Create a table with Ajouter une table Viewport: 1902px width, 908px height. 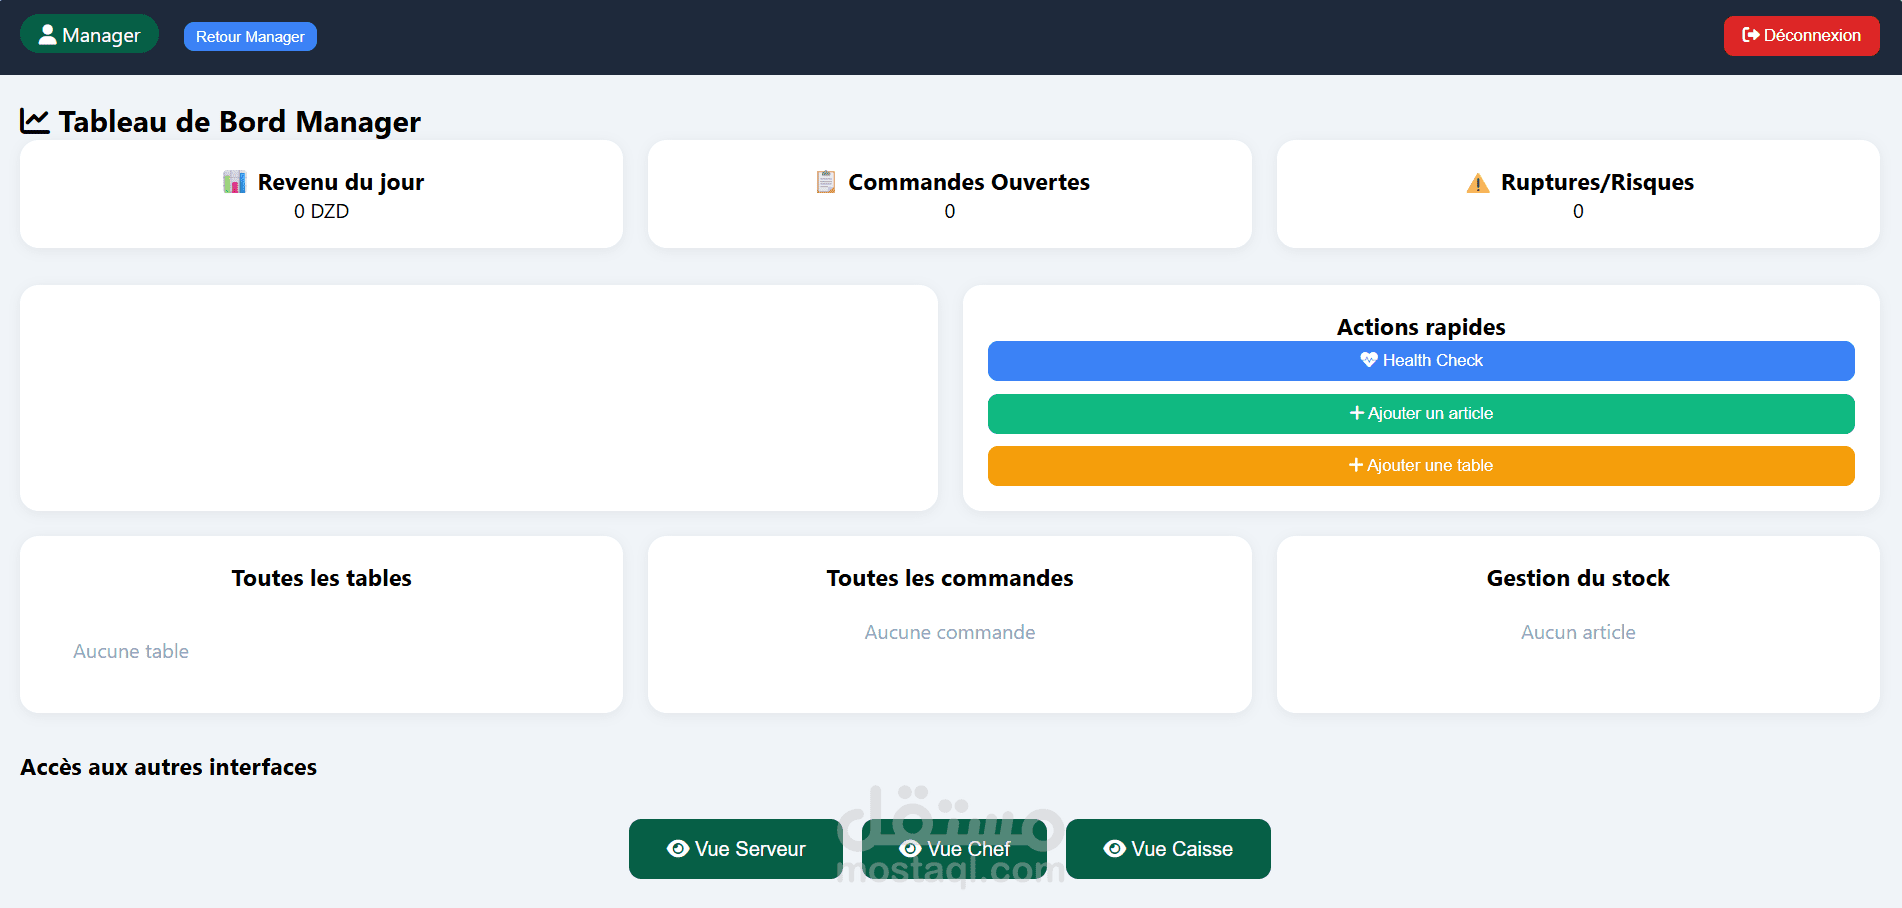tap(1421, 466)
